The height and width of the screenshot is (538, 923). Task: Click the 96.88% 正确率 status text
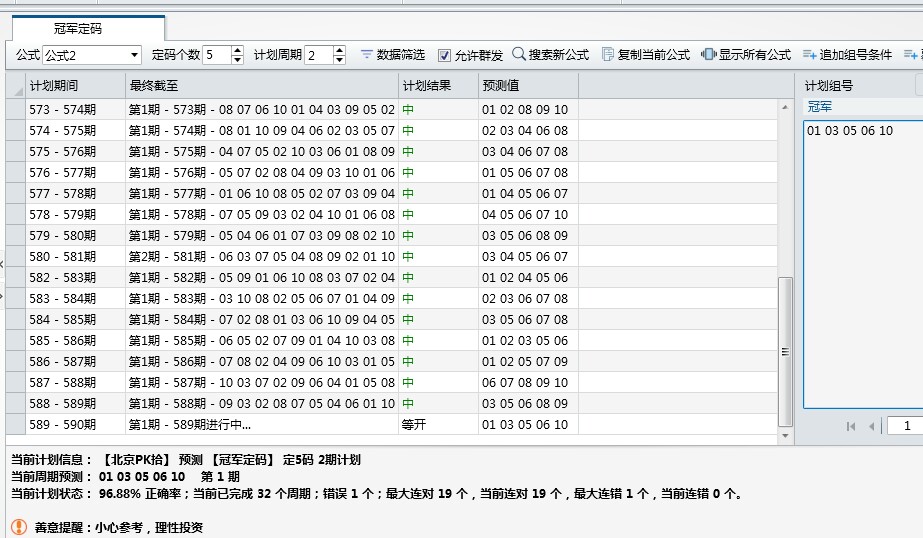click(141, 493)
